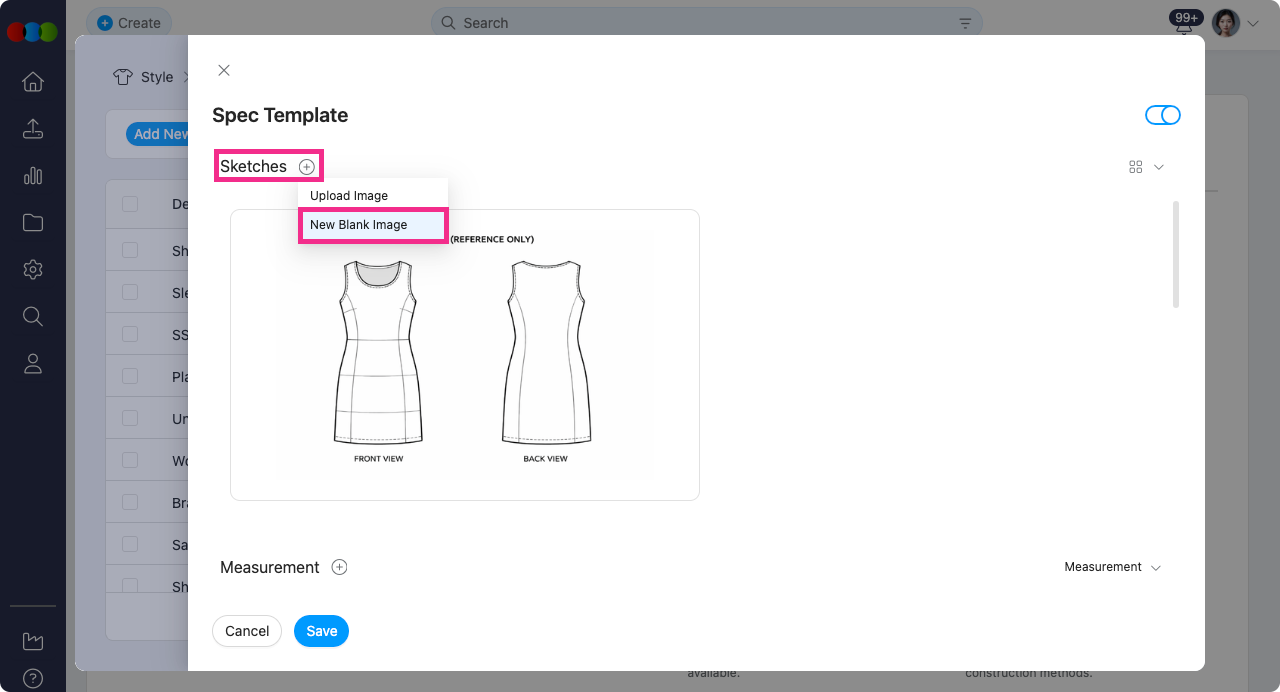Open the bar chart analytics icon
The height and width of the screenshot is (692, 1280).
coord(33,176)
